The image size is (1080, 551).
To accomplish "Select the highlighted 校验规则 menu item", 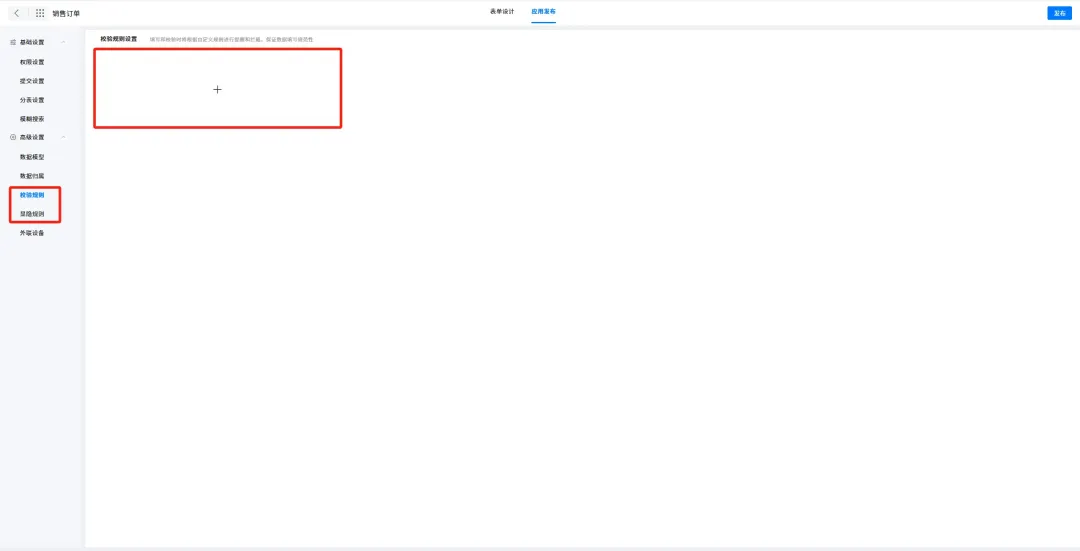I will 32,195.
